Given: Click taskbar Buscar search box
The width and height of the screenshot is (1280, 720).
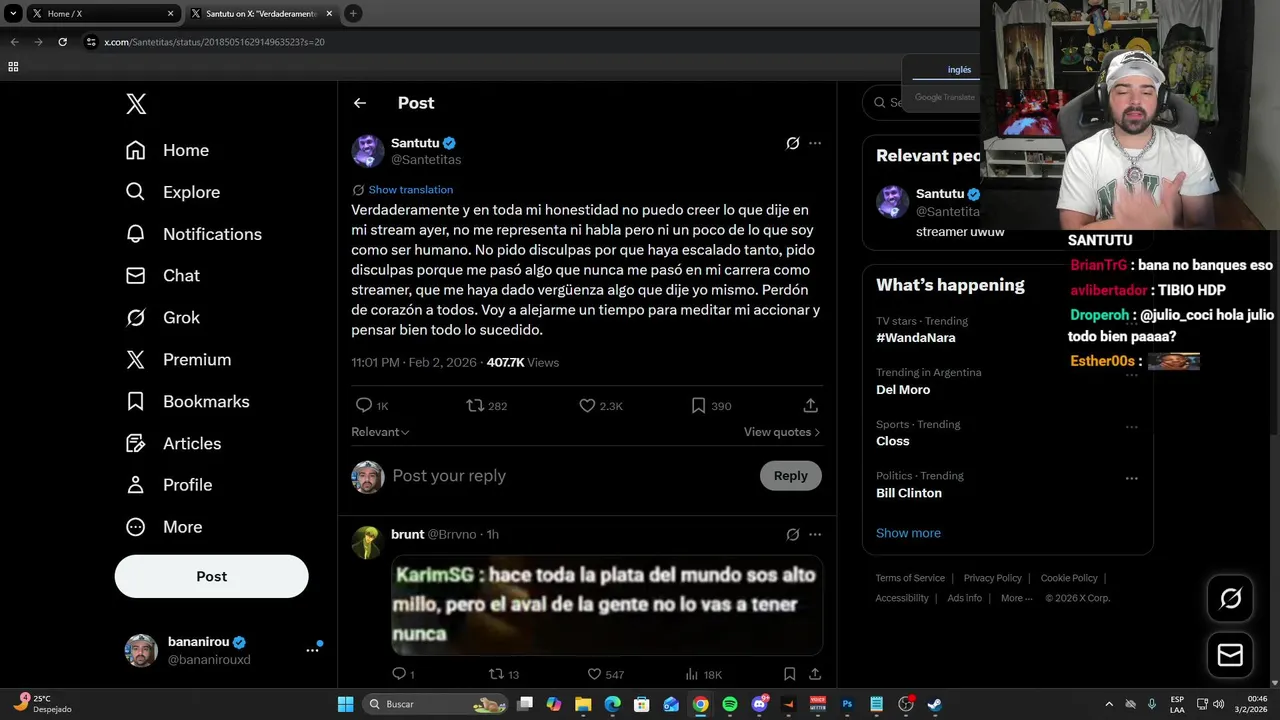Looking at the screenshot, I should click(435, 704).
